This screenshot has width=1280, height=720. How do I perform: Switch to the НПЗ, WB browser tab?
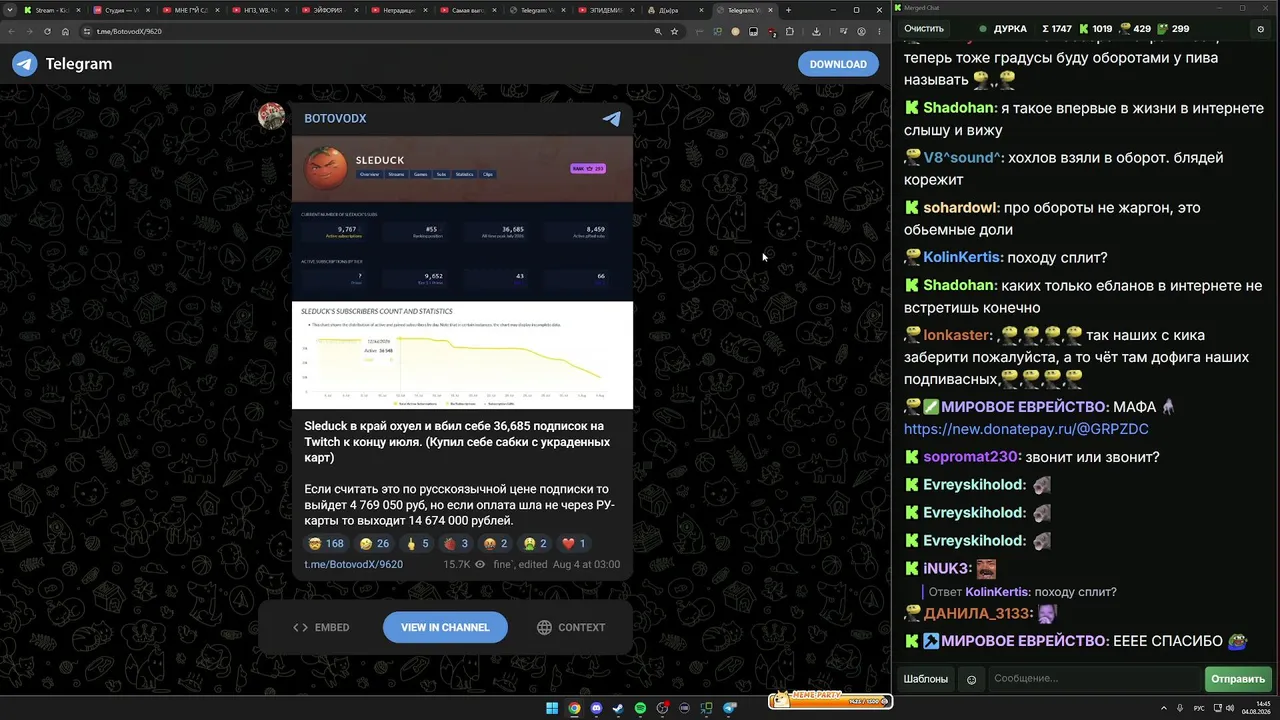258,10
